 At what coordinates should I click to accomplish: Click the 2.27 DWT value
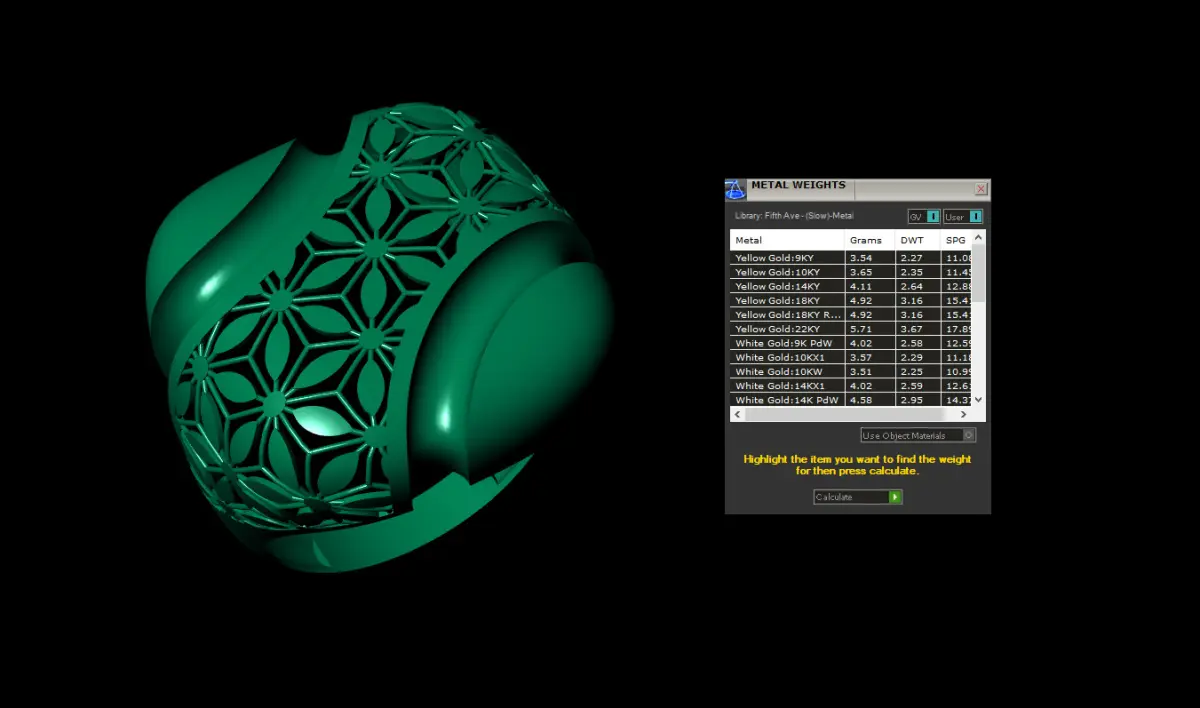click(x=910, y=258)
